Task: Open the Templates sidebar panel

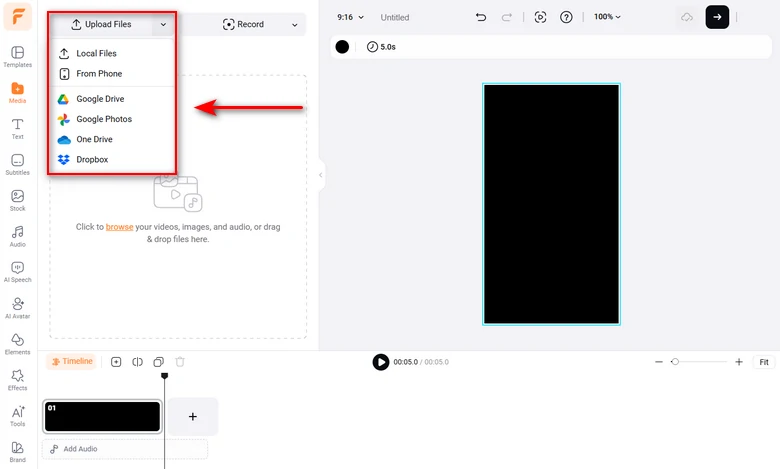Action: 17,57
